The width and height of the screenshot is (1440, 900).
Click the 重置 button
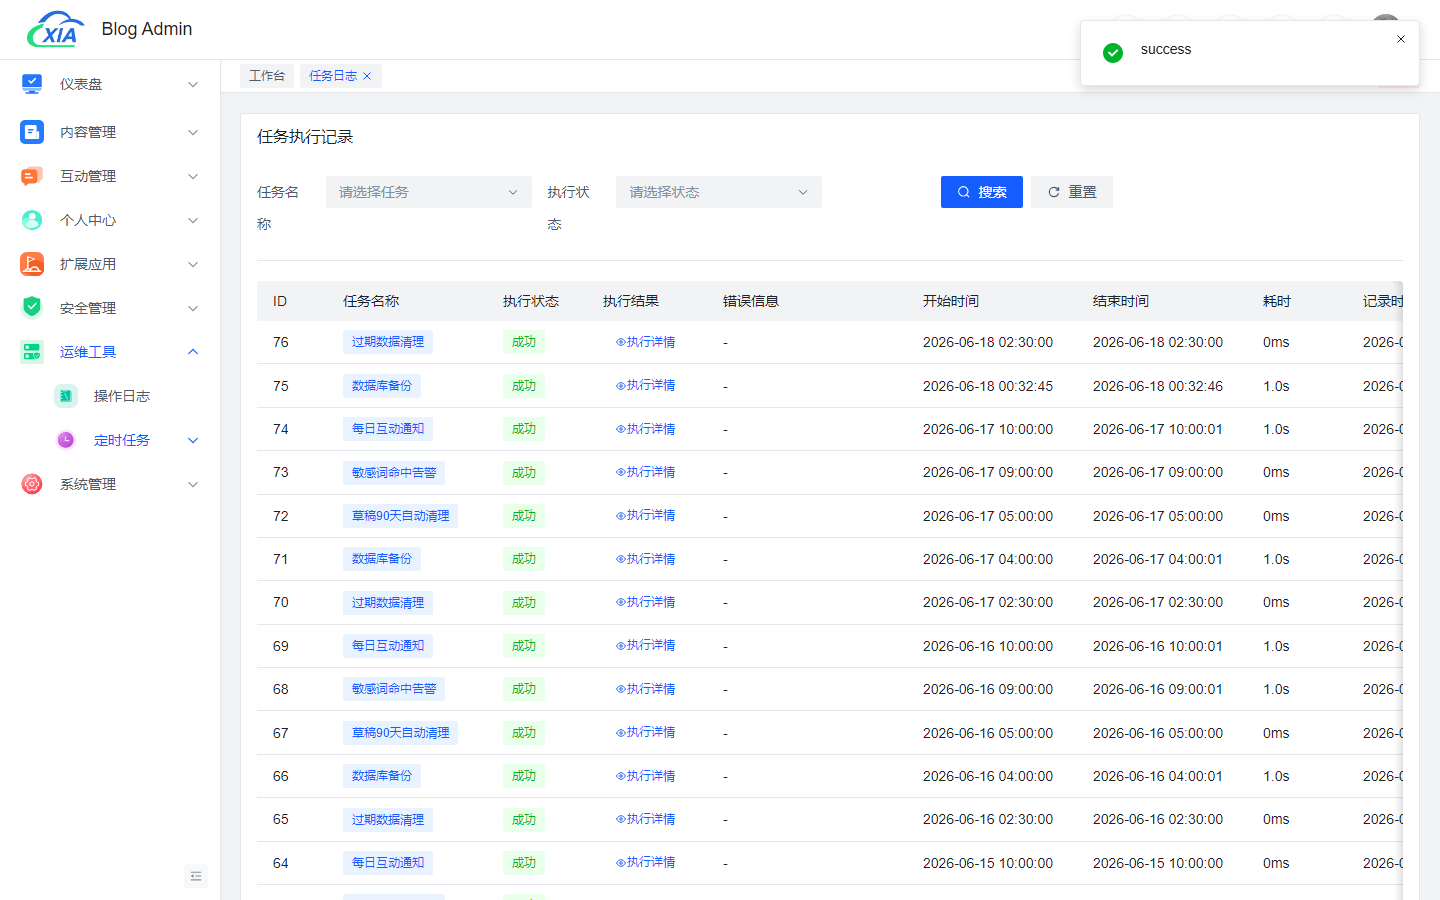click(1072, 192)
